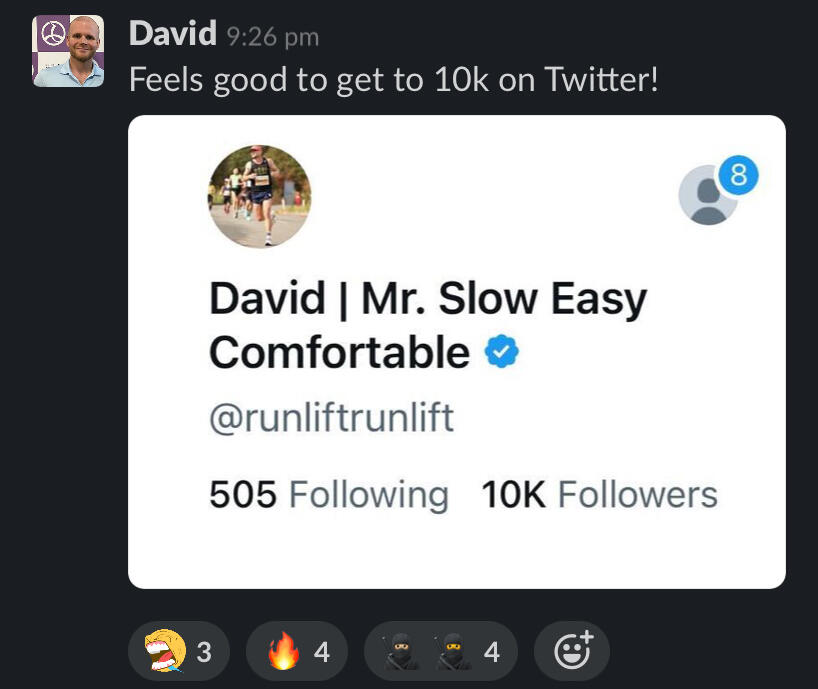
Task: Click the display name "David | Mr. Slow Easy"
Action: tap(427, 299)
